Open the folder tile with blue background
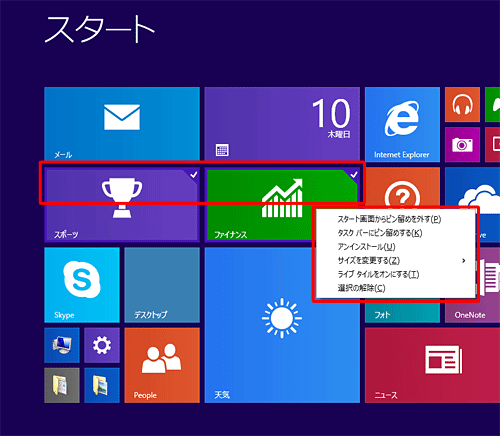Viewport: 500px width, 436px height. tap(102, 385)
